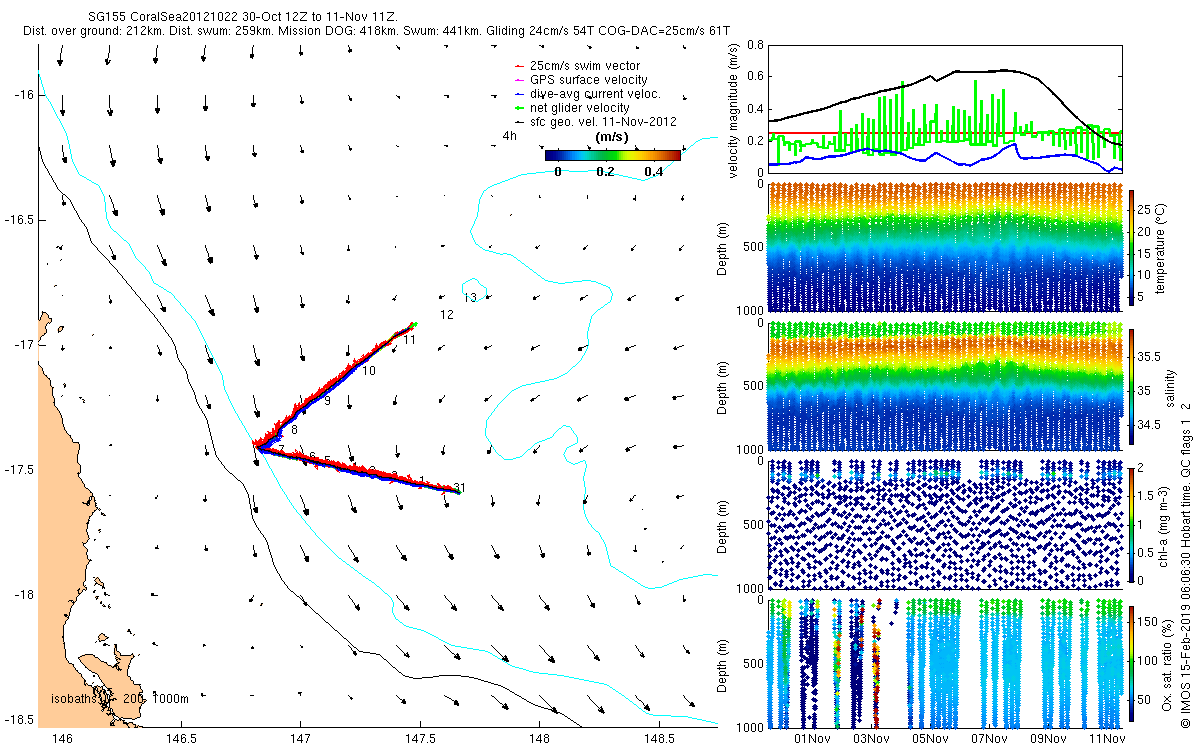1200x750 pixels.
Task: Click the '09Nov' date tick
Action: [1049, 739]
